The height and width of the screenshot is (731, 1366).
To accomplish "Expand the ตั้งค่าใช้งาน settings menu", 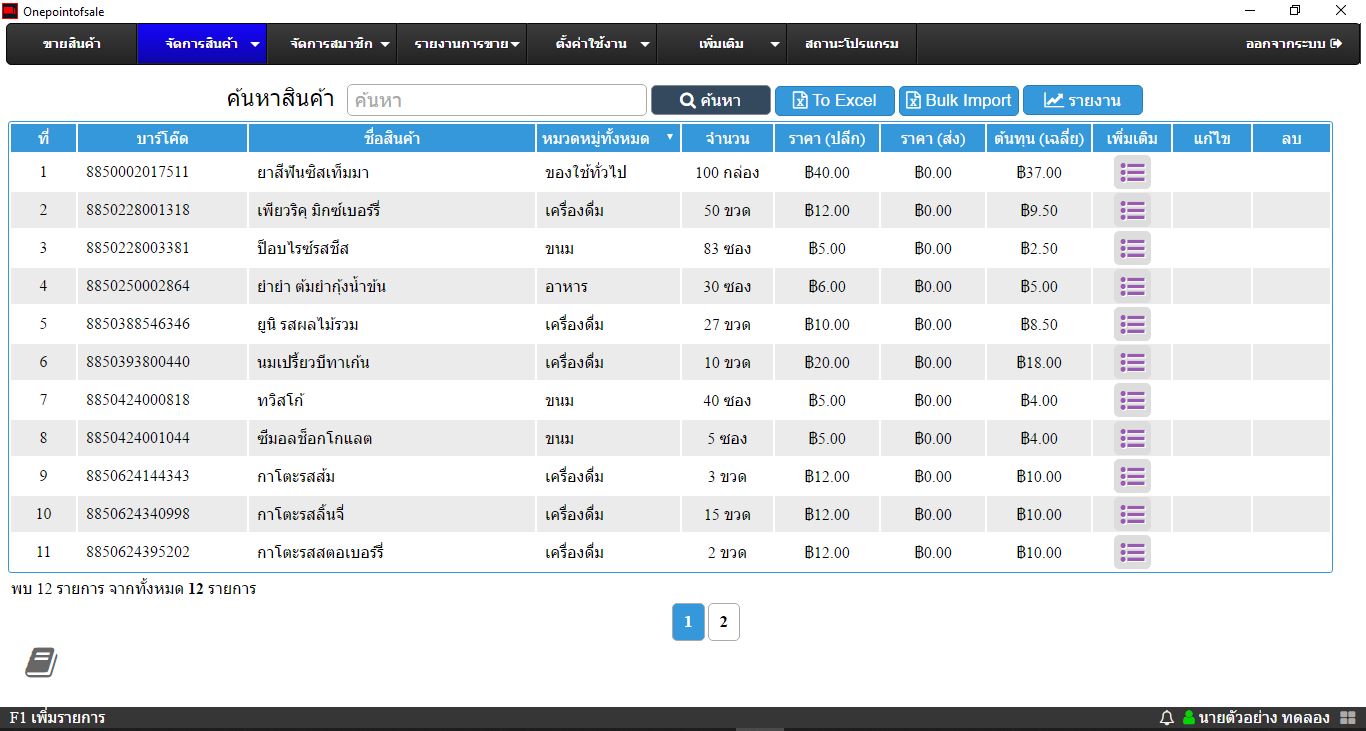I will pyautogui.click(x=603, y=44).
